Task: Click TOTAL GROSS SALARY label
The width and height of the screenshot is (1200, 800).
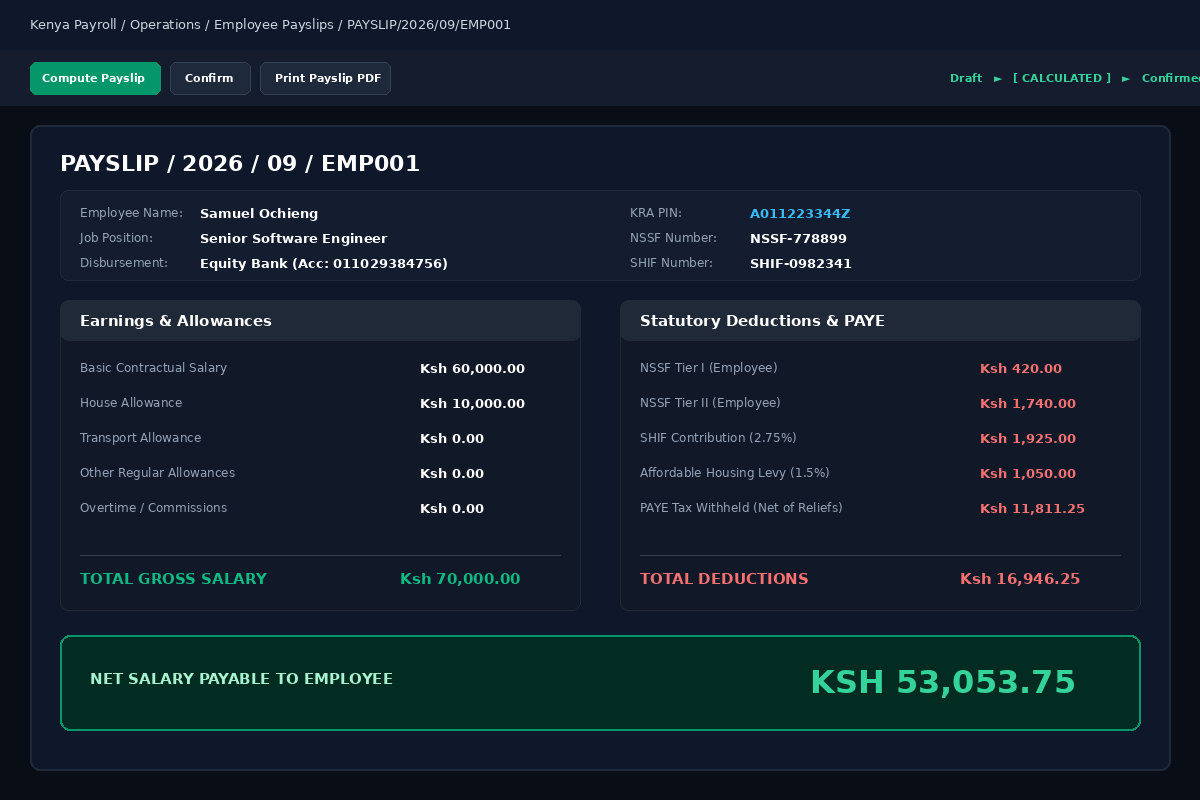Action: click(x=173, y=579)
